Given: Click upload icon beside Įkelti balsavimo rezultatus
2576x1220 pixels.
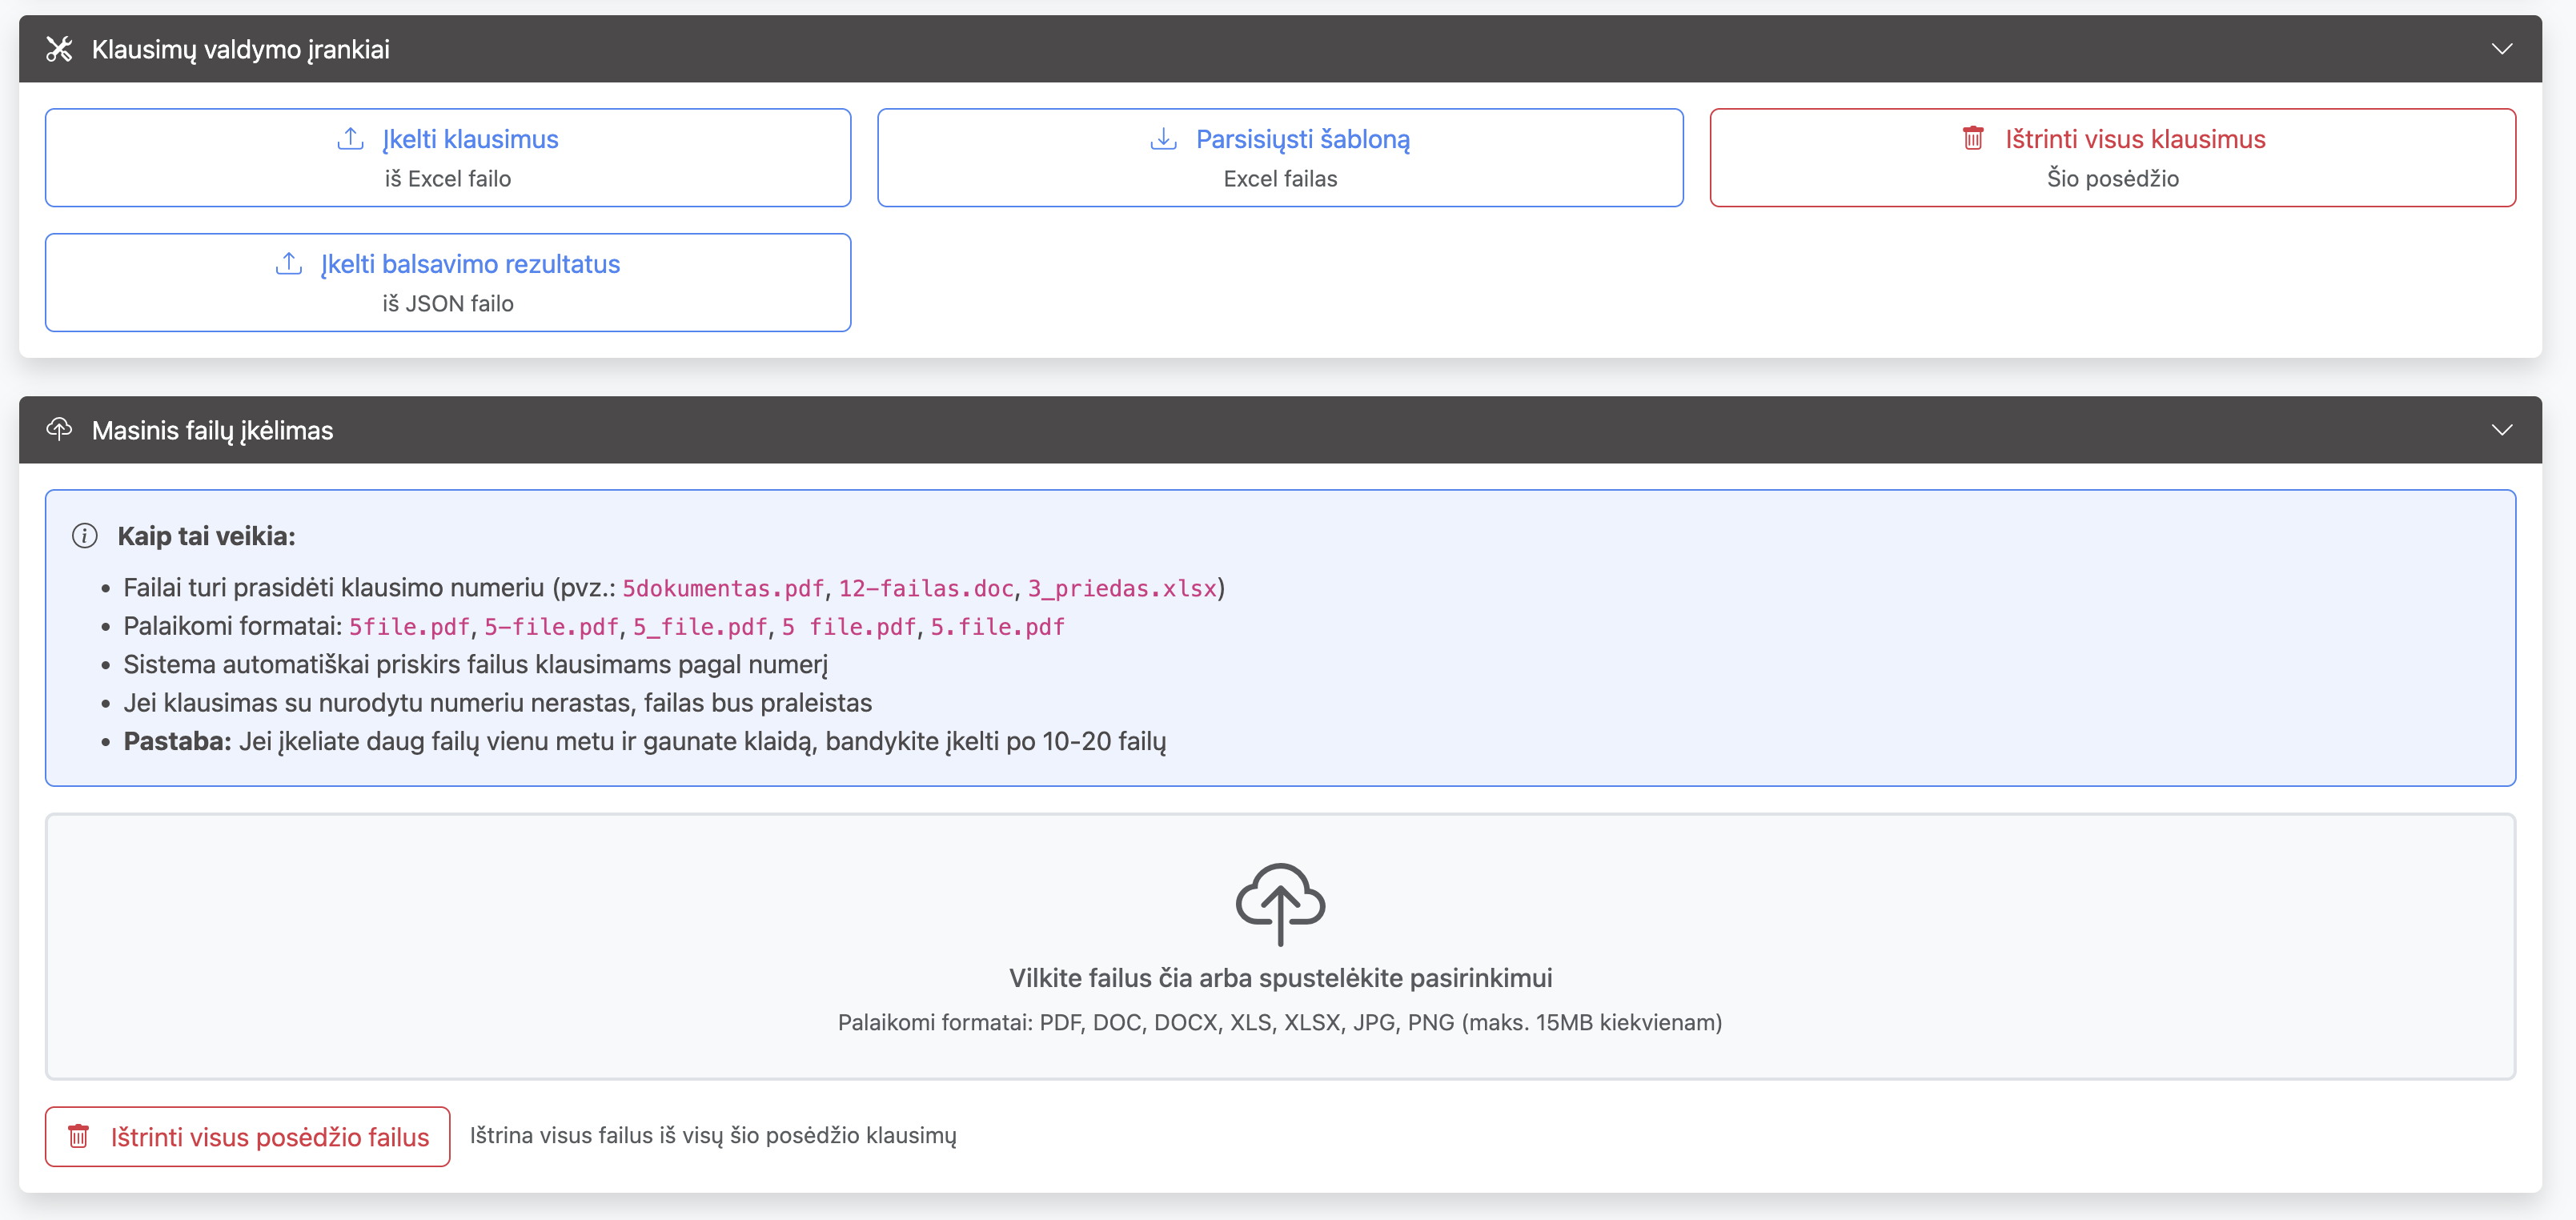Looking at the screenshot, I should pos(289,264).
